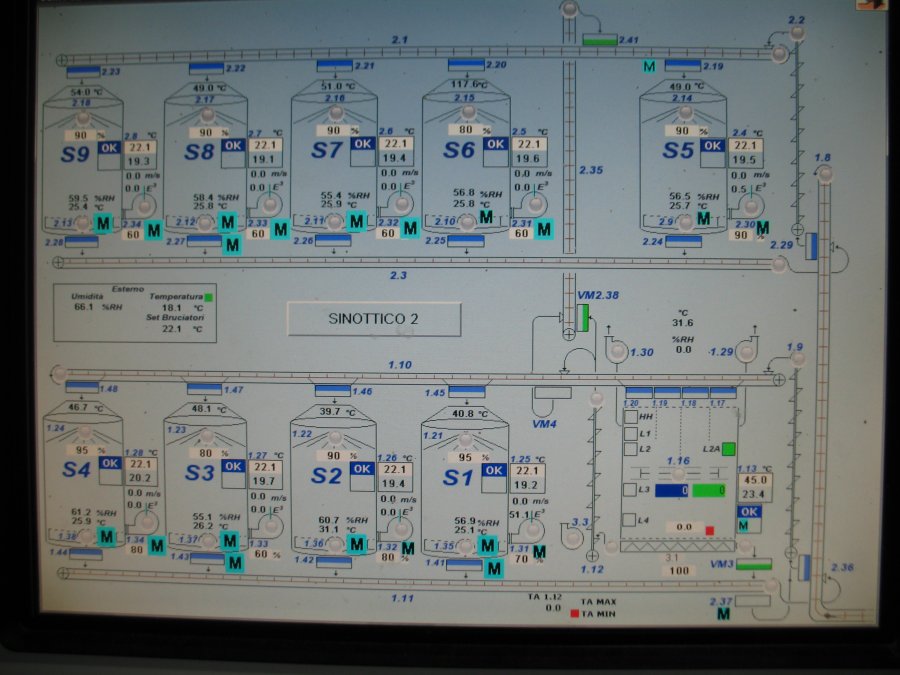The width and height of the screenshot is (900, 675).
Task: Click the slide gate 2.23 above S9
Action: [83, 72]
